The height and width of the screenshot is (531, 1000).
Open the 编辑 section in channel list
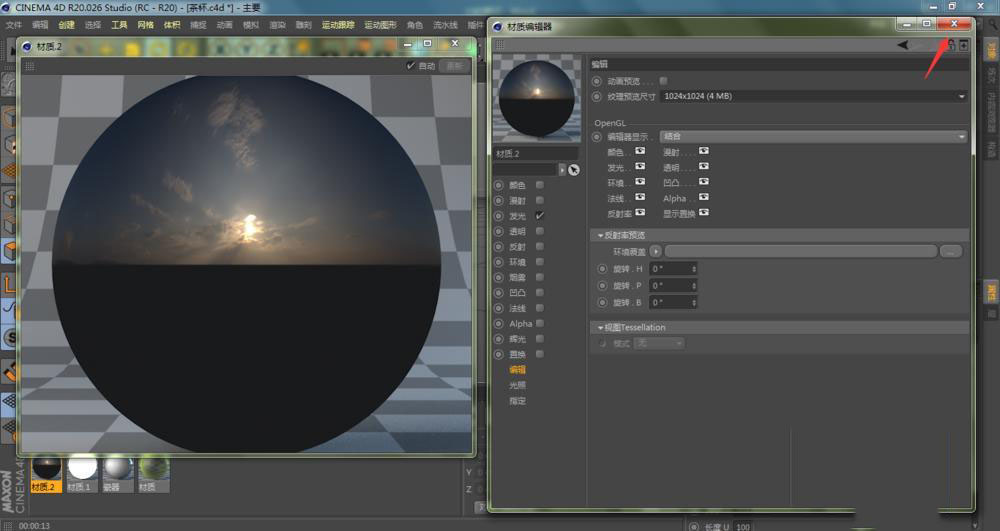(517, 370)
